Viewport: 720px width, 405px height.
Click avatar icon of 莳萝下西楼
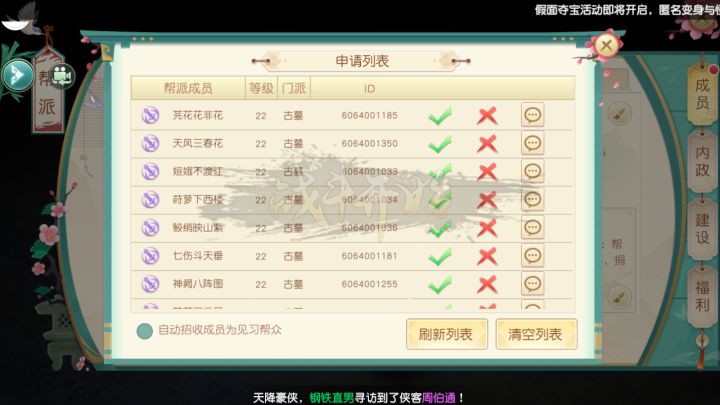[x=150, y=200]
